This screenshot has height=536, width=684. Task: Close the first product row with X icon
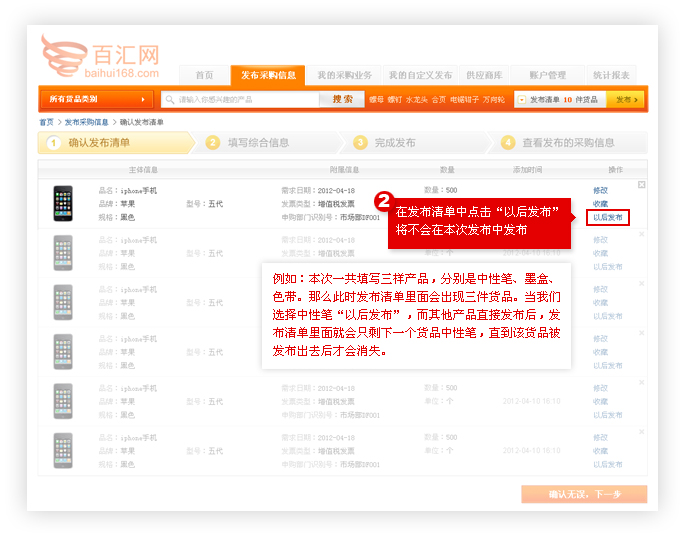coord(642,185)
